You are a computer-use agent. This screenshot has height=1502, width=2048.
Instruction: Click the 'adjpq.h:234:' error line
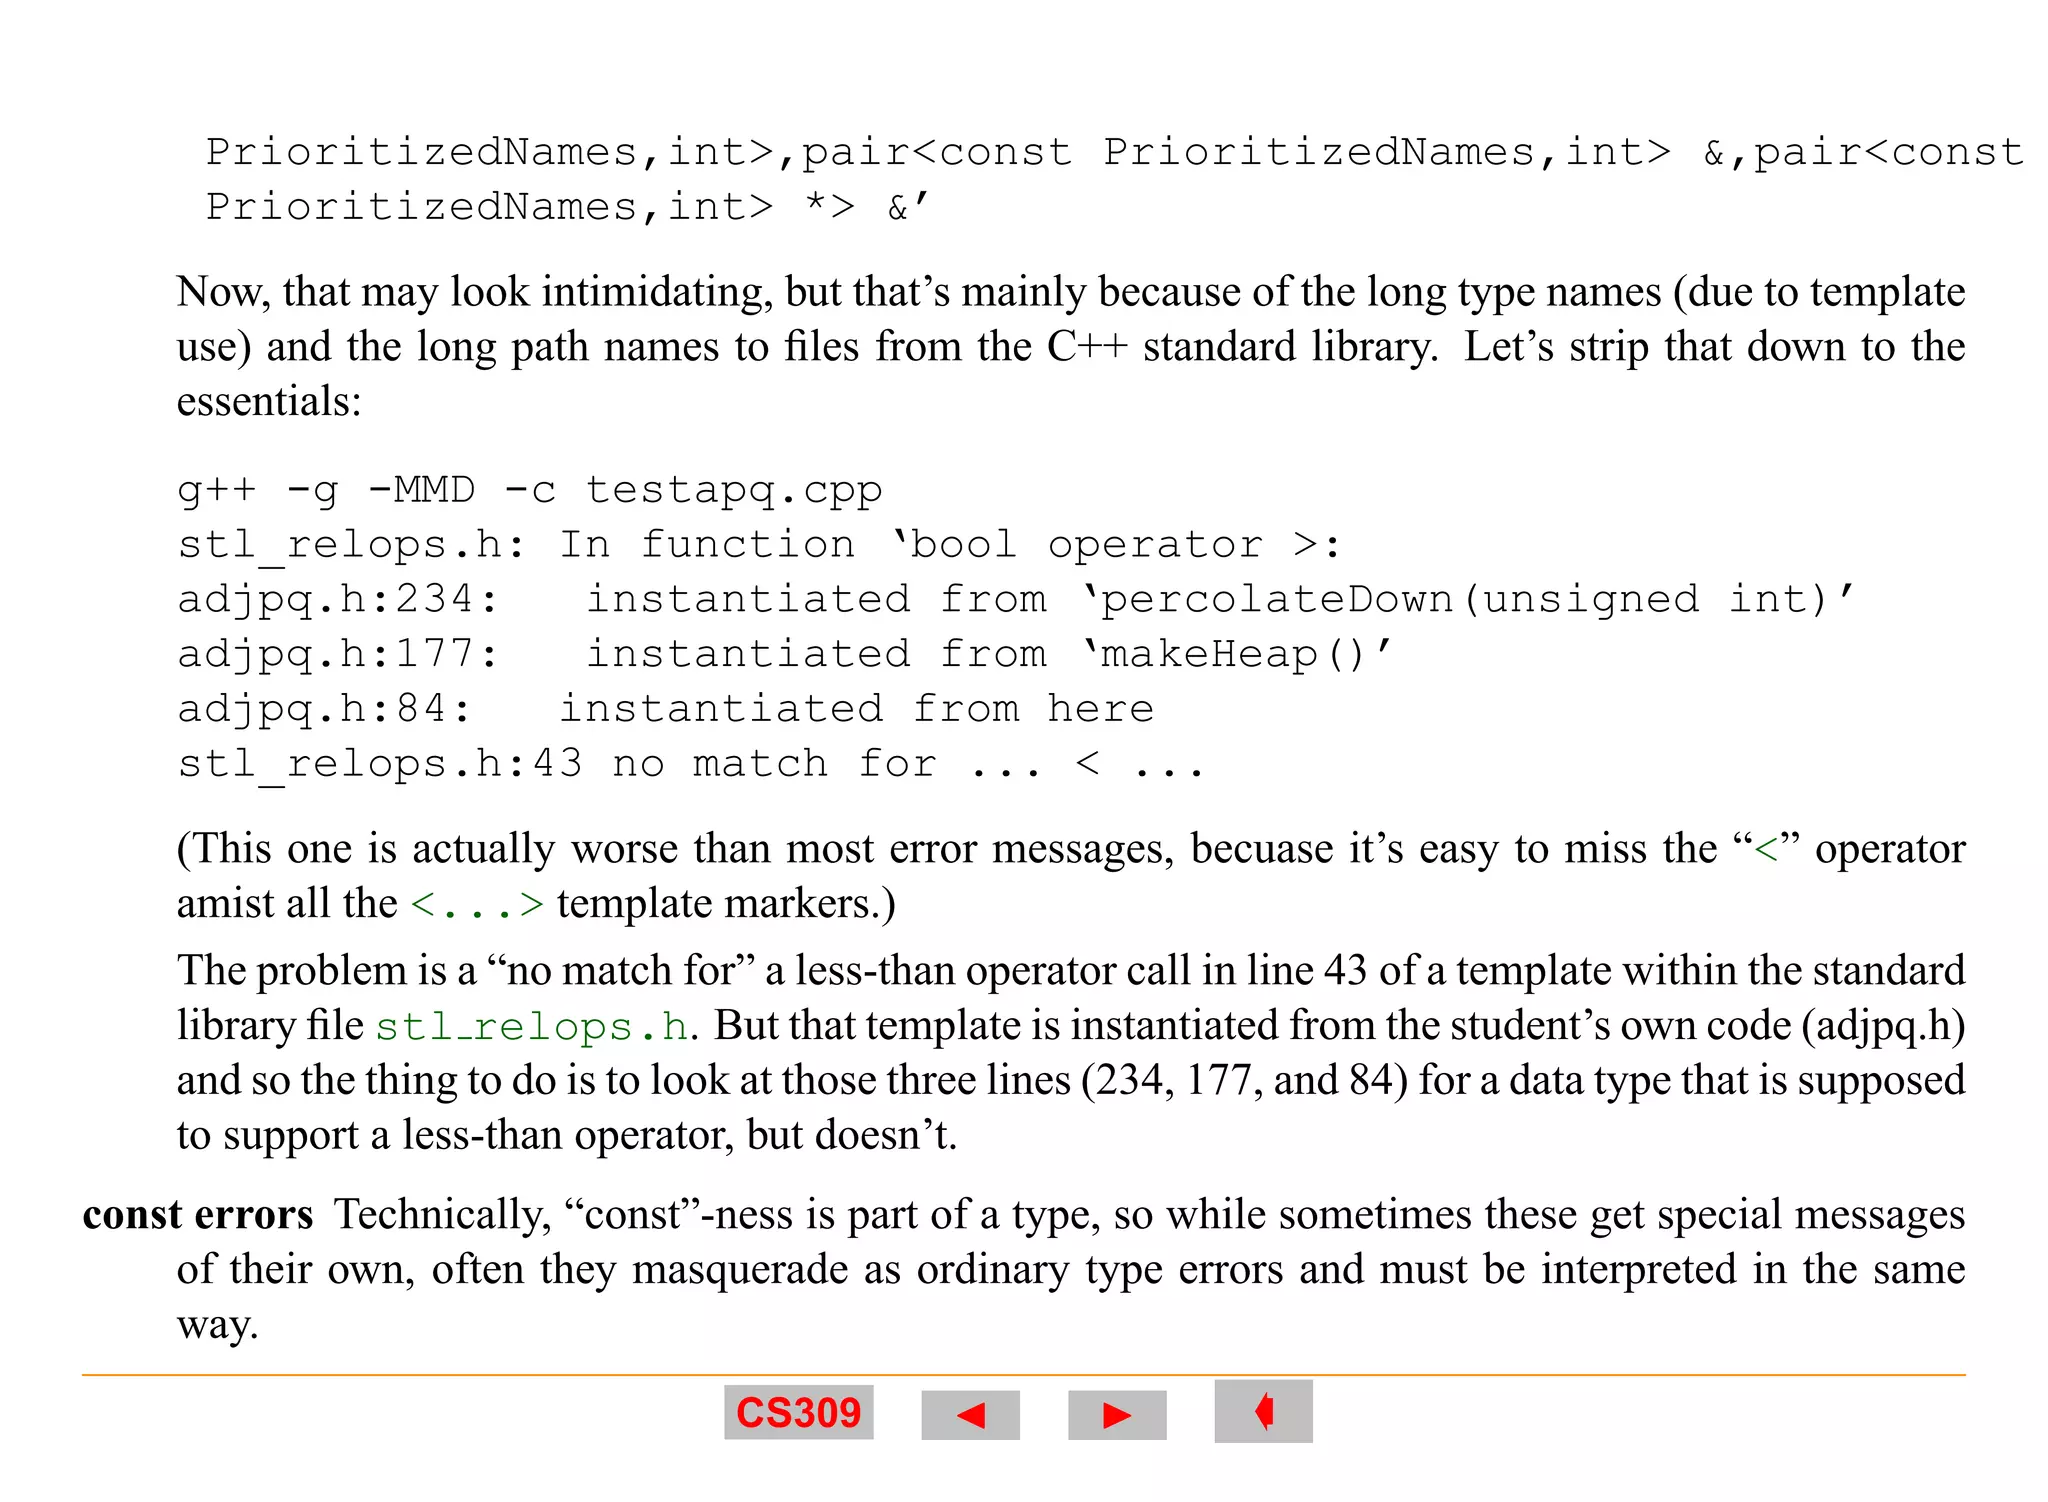[x=1016, y=599]
